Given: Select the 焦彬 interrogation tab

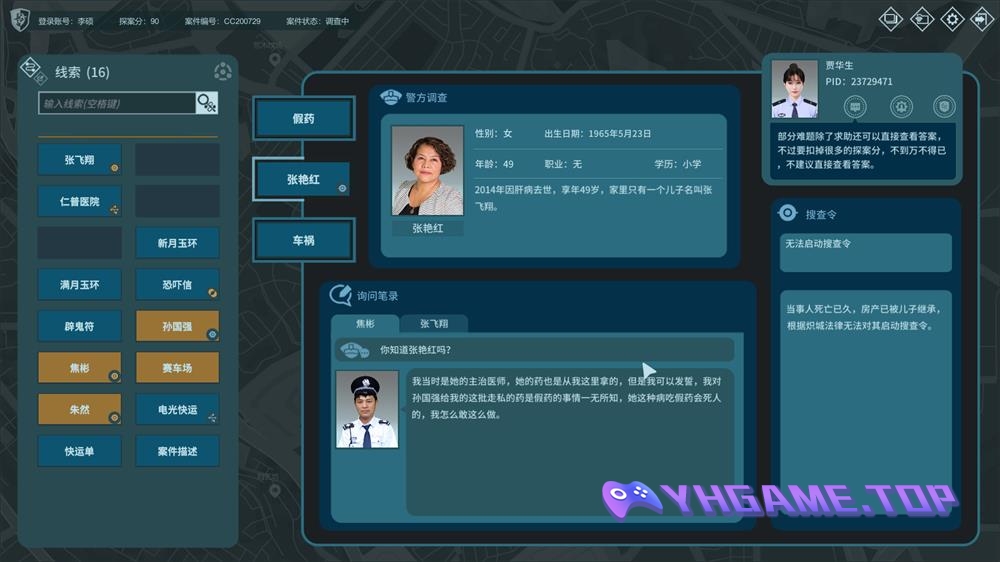Looking at the screenshot, I should click(x=365, y=324).
